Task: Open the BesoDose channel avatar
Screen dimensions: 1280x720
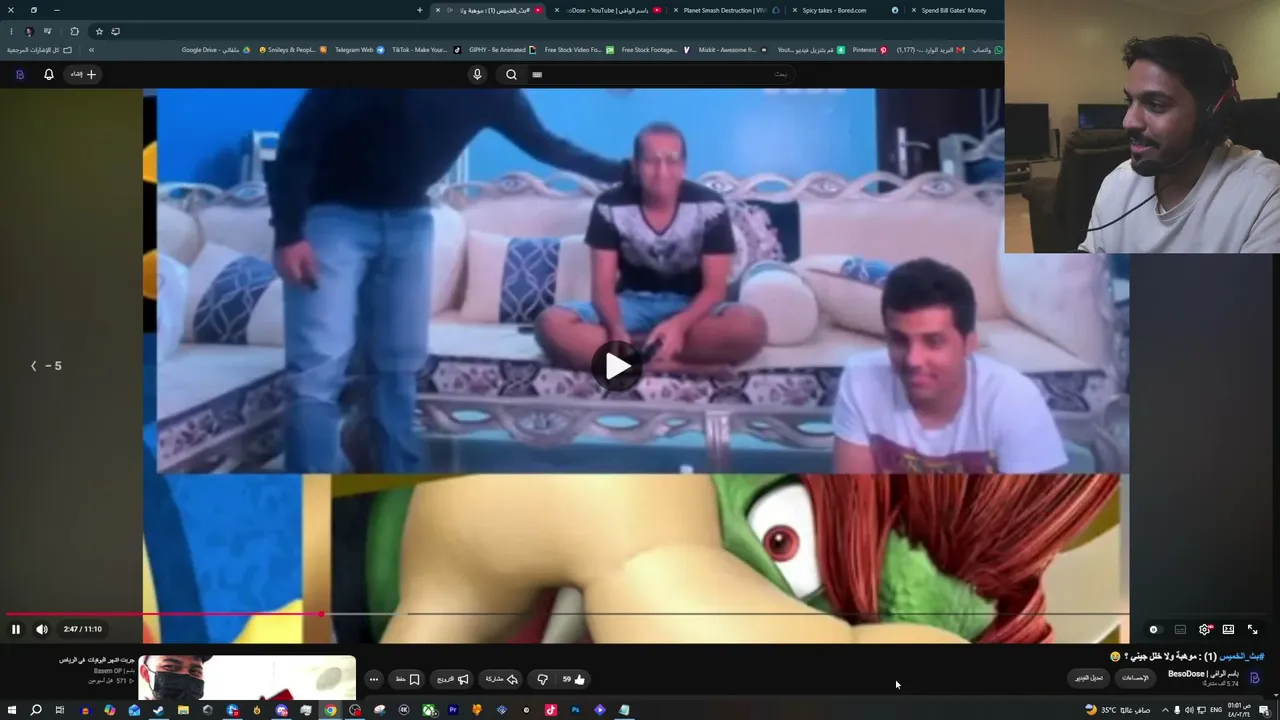Action: pos(1255,678)
